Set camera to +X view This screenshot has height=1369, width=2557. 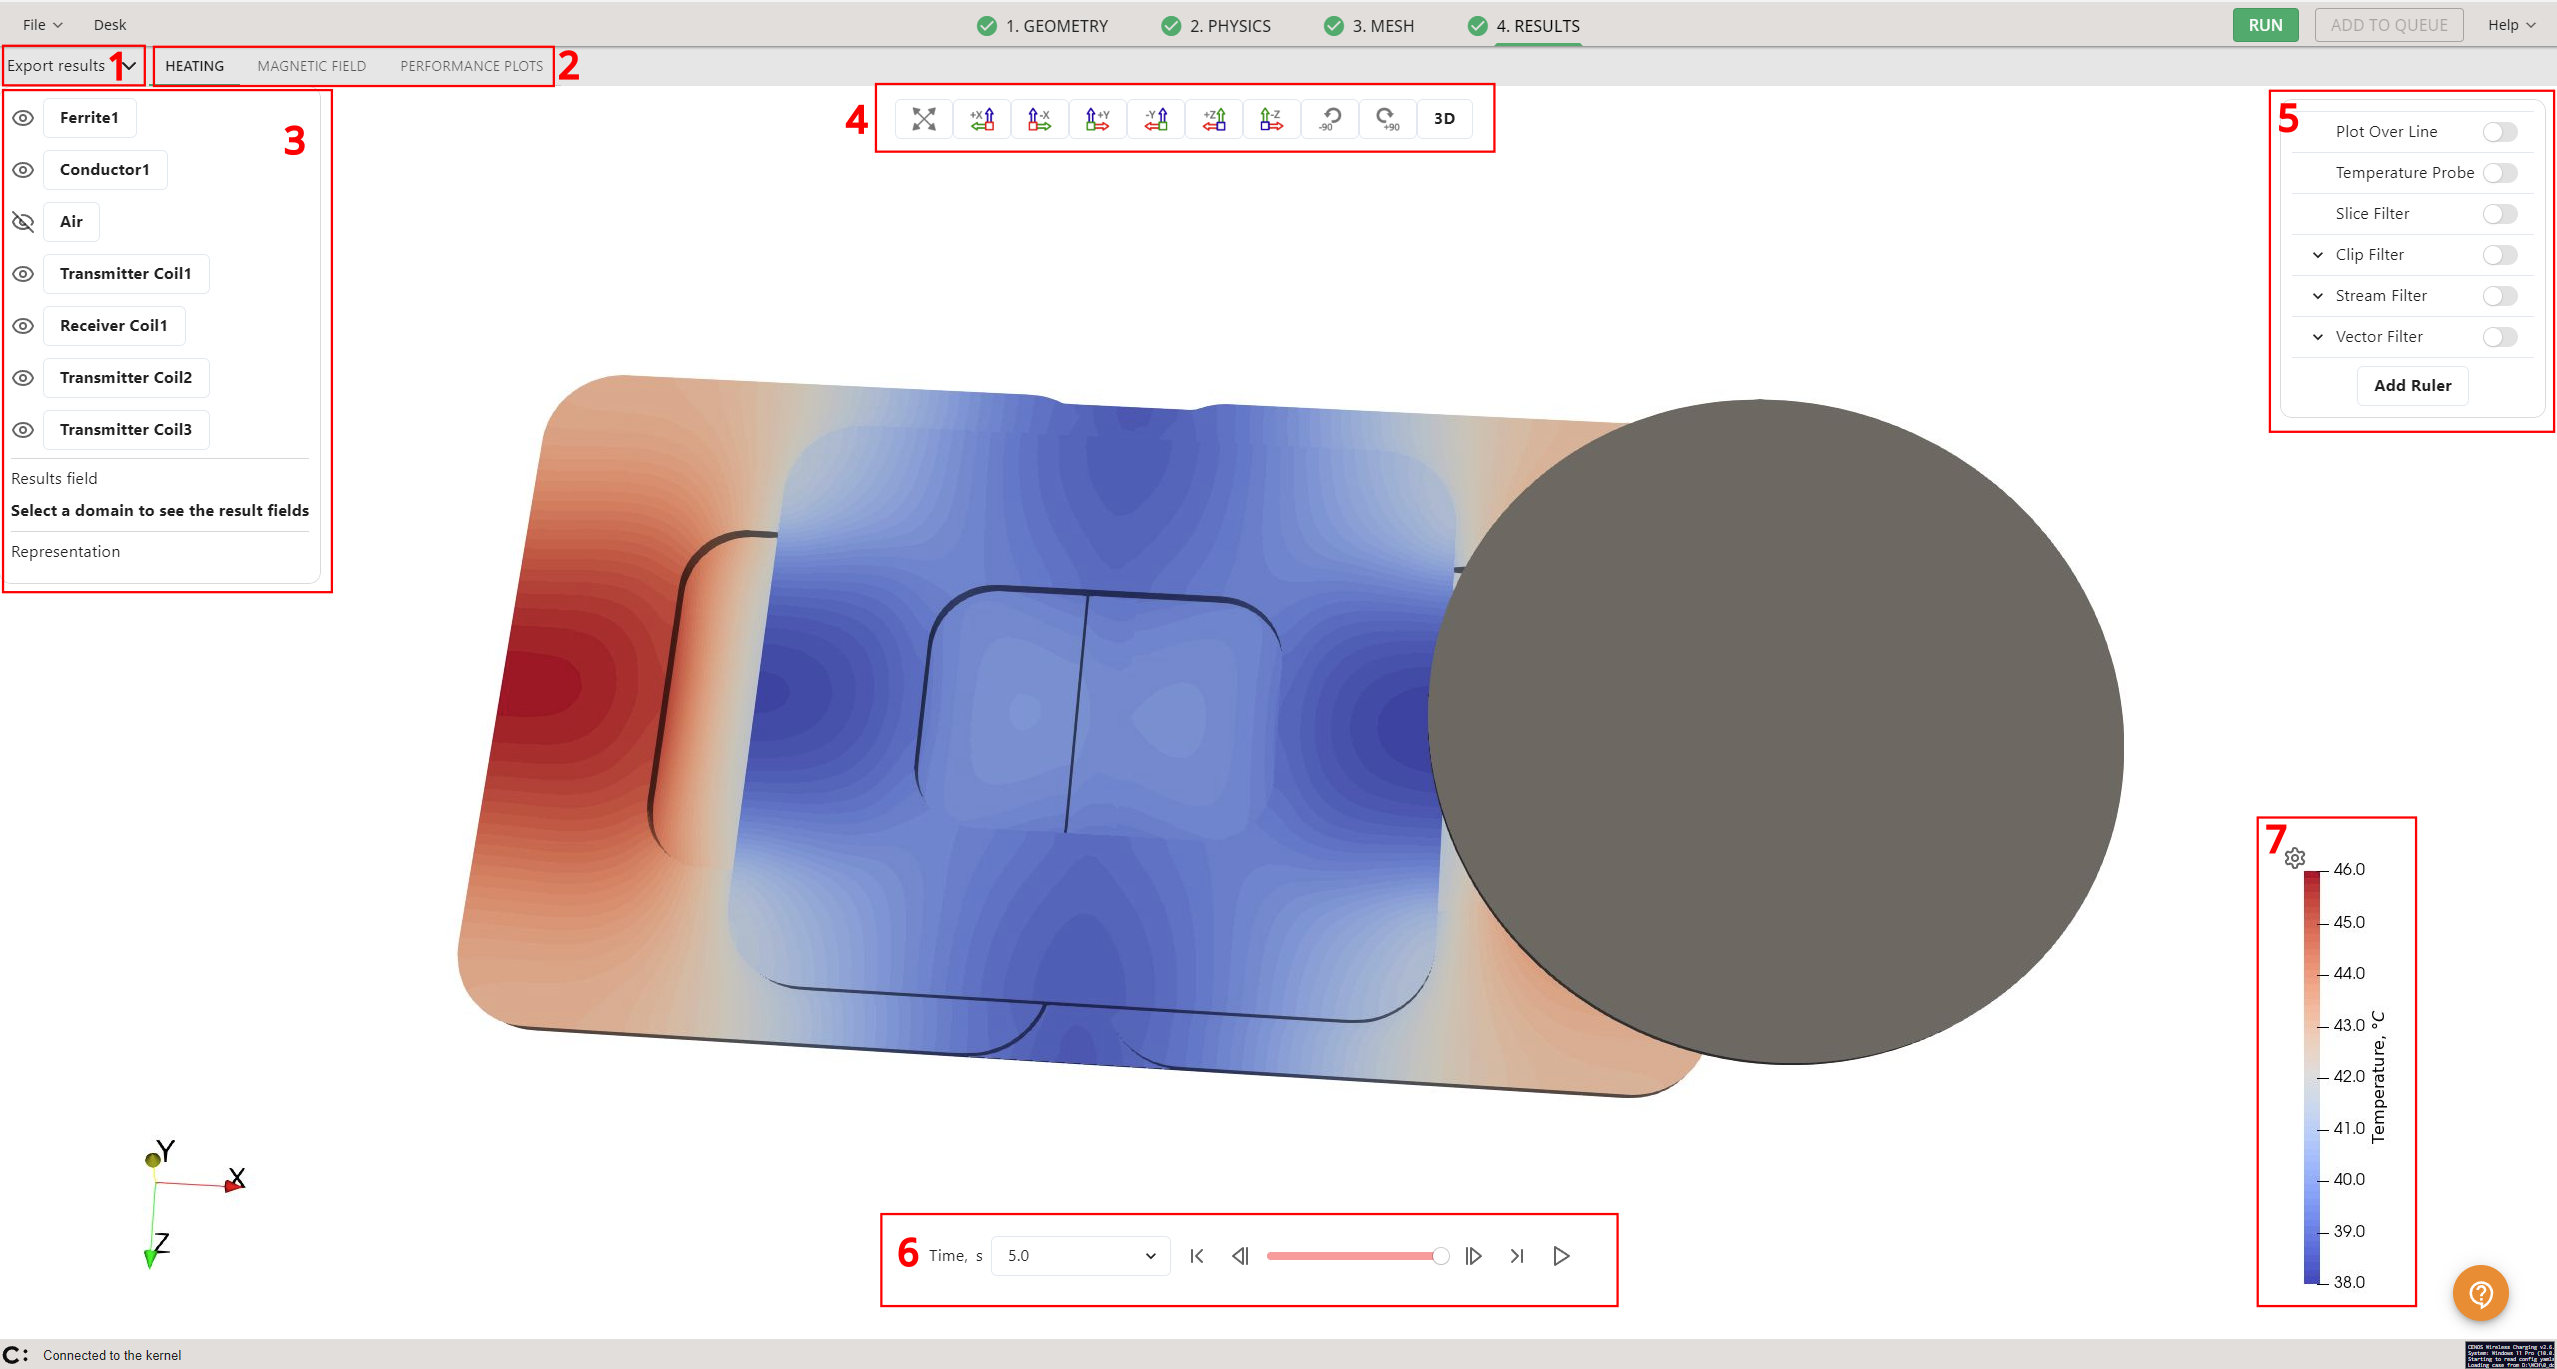[981, 119]
